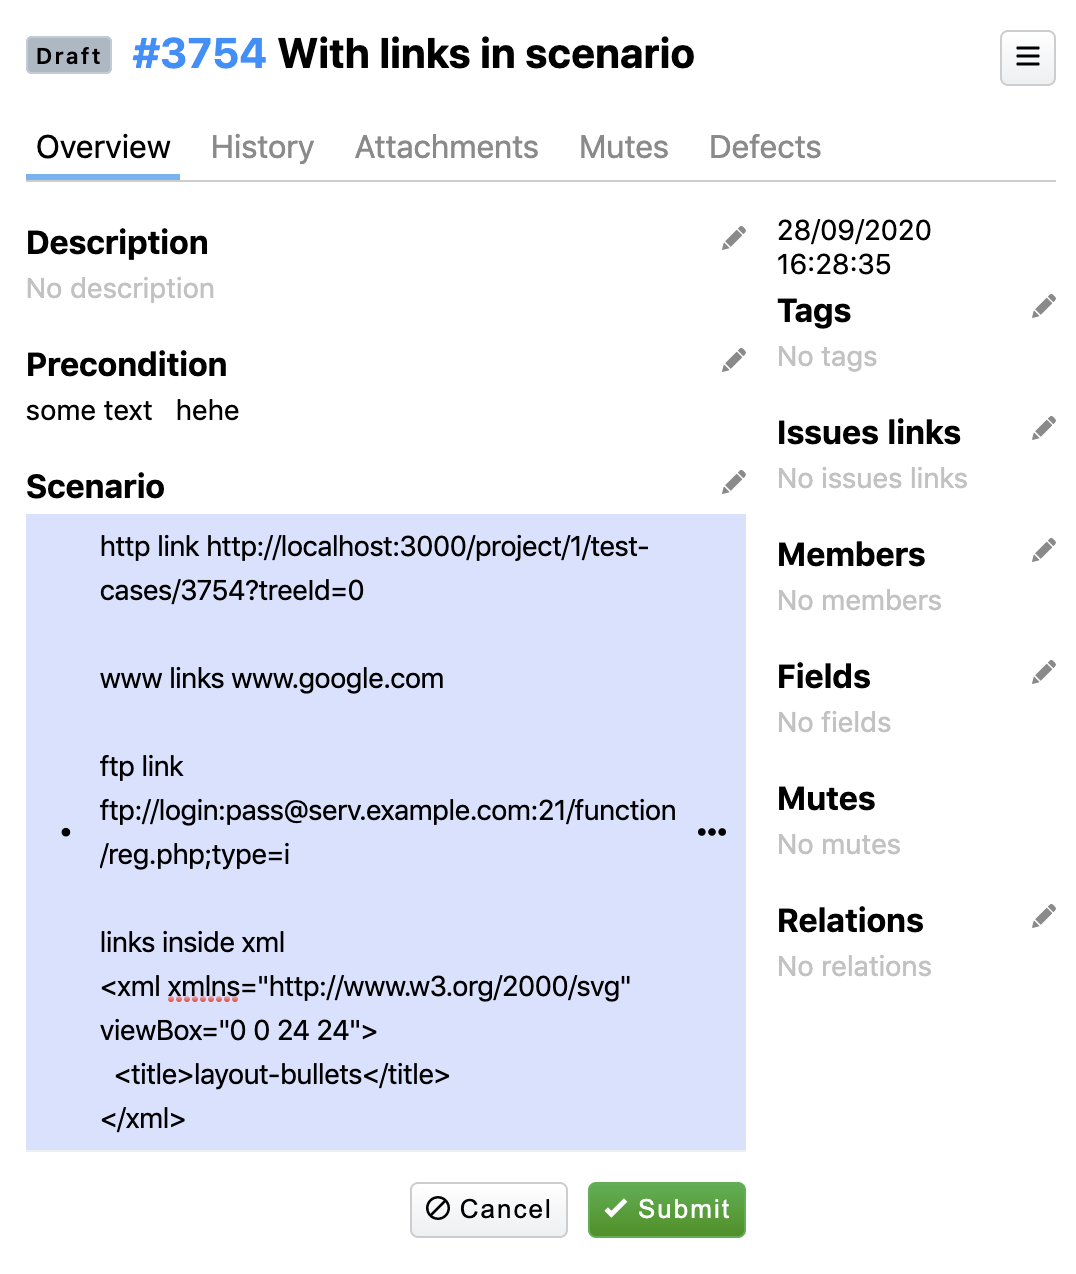The width and height of the screenshot is (1076, 1274).
Task: Click the Relations edit pencil
Action: tap(1044, 916)
